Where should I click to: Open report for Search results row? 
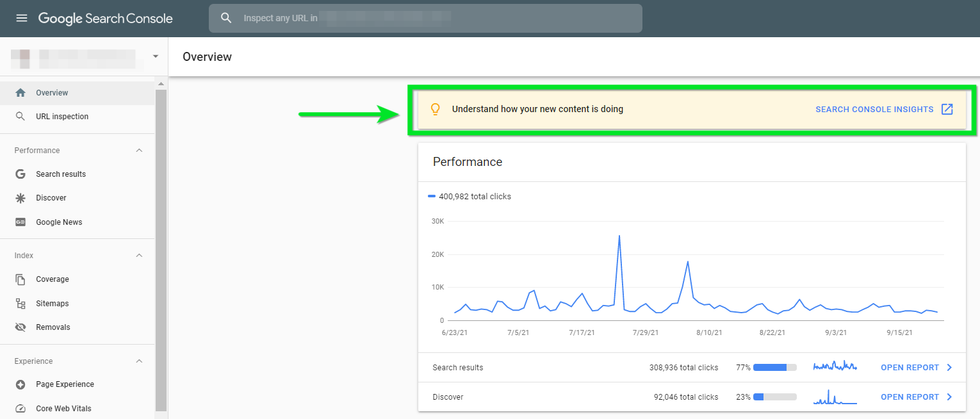click(916, 368)
